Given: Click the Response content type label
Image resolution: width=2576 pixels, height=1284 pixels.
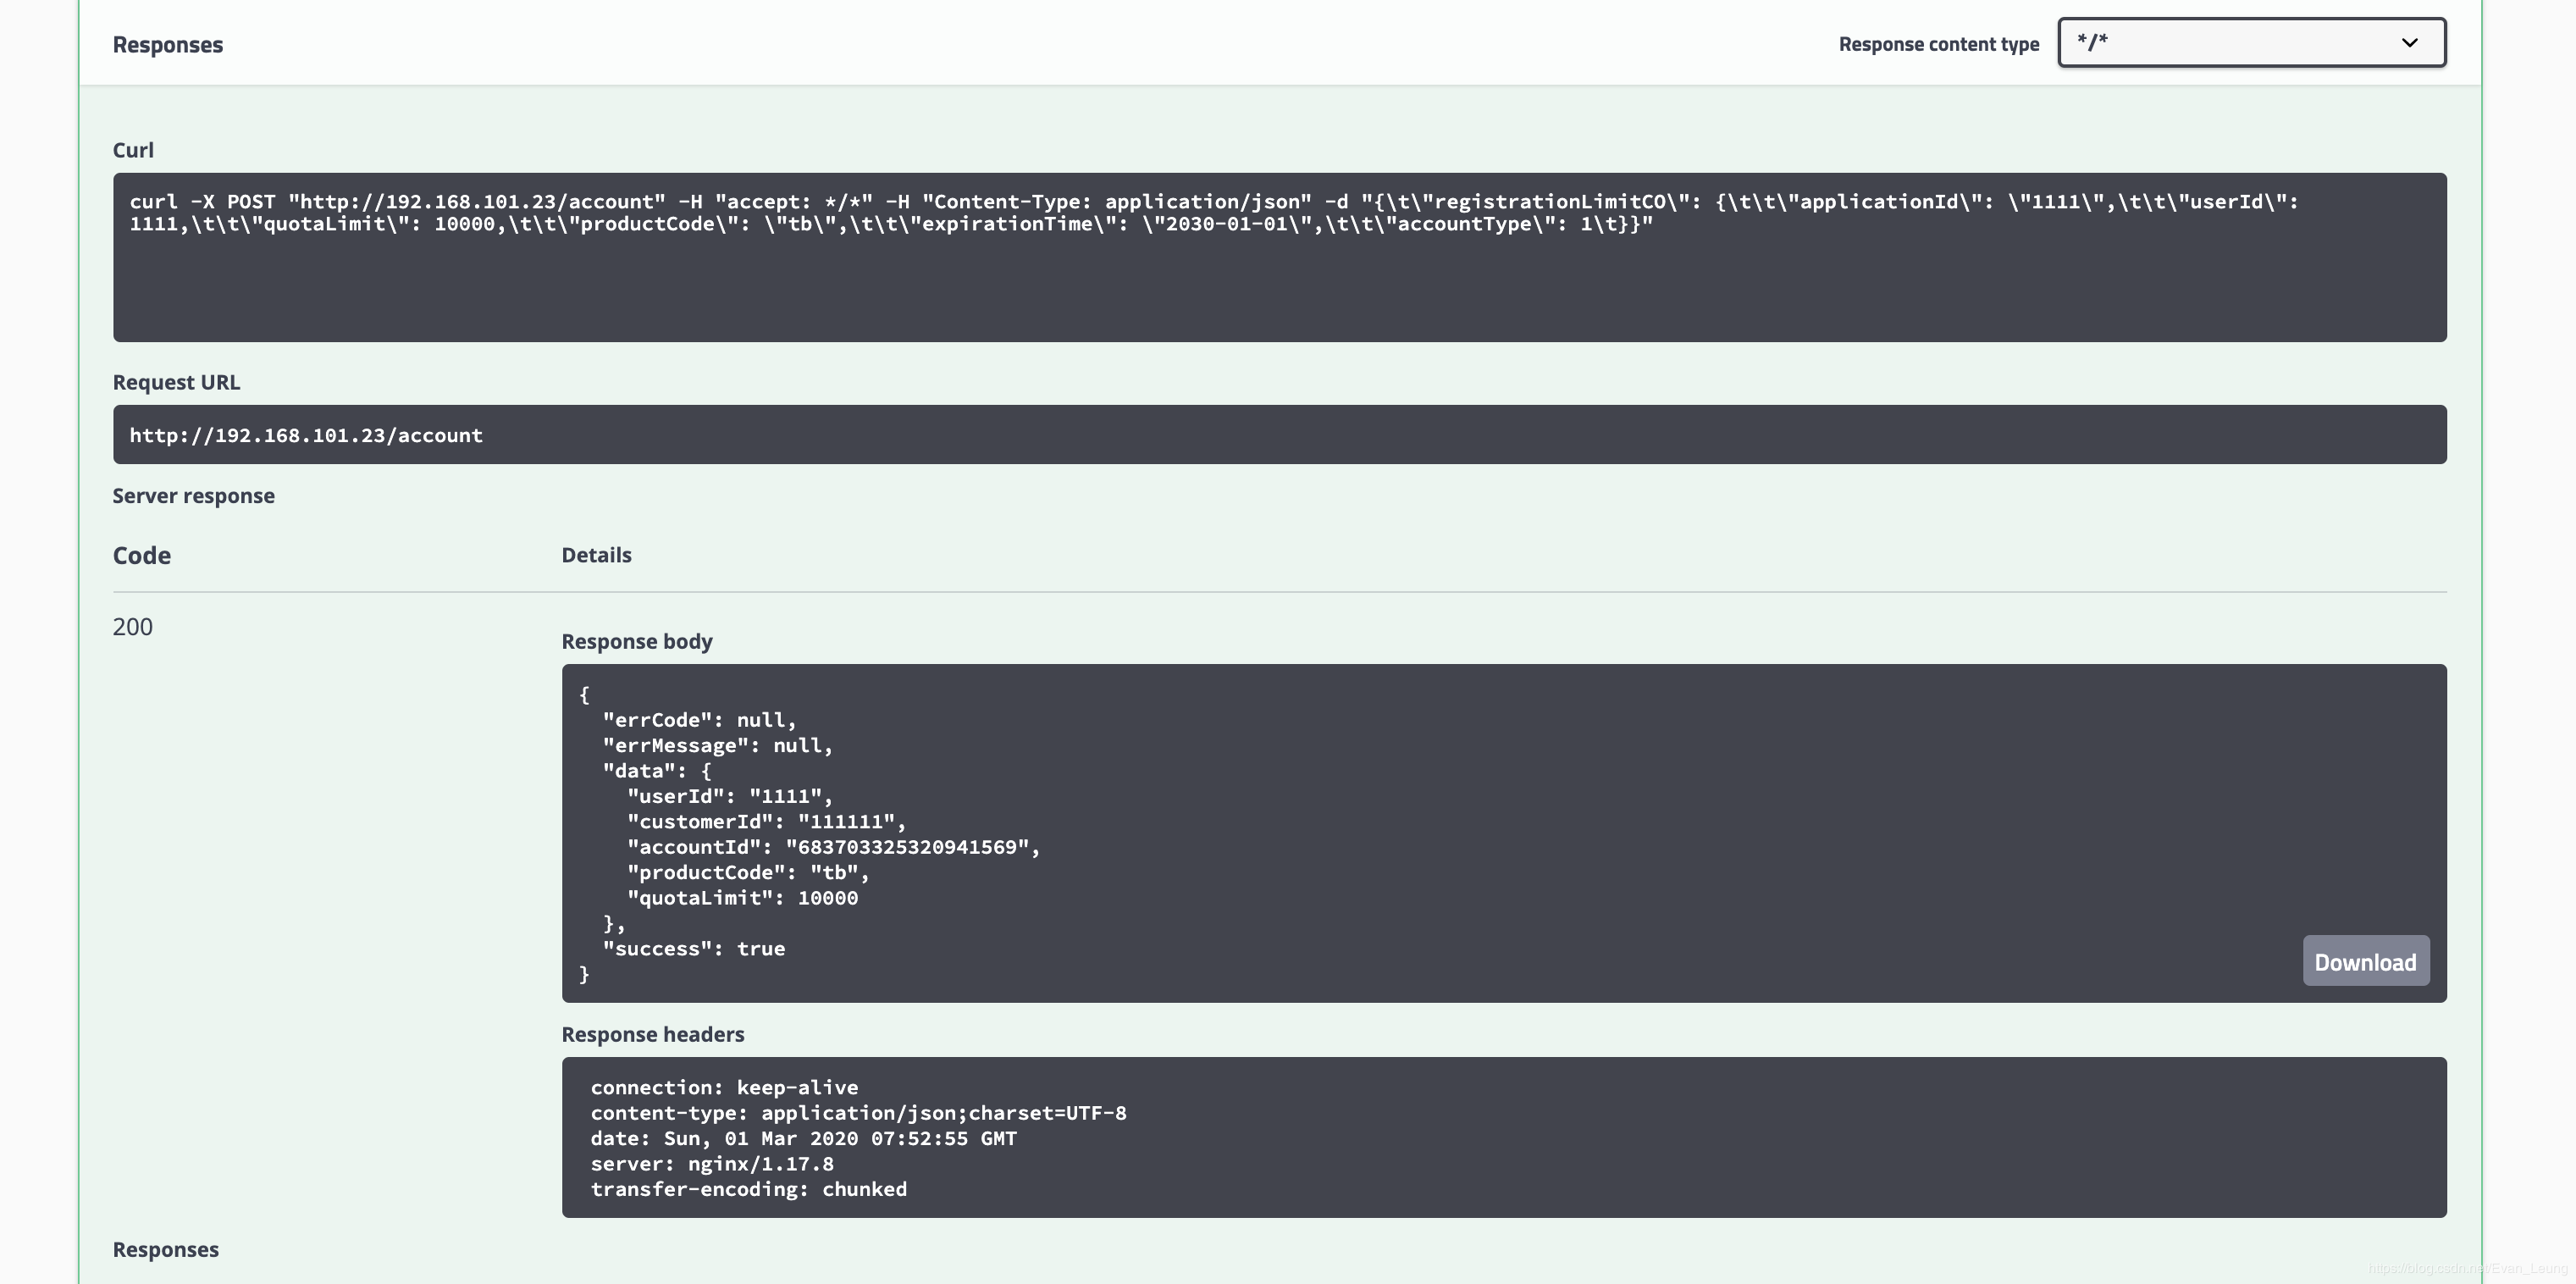Looking at the screenshot, I should point(1938,44).
